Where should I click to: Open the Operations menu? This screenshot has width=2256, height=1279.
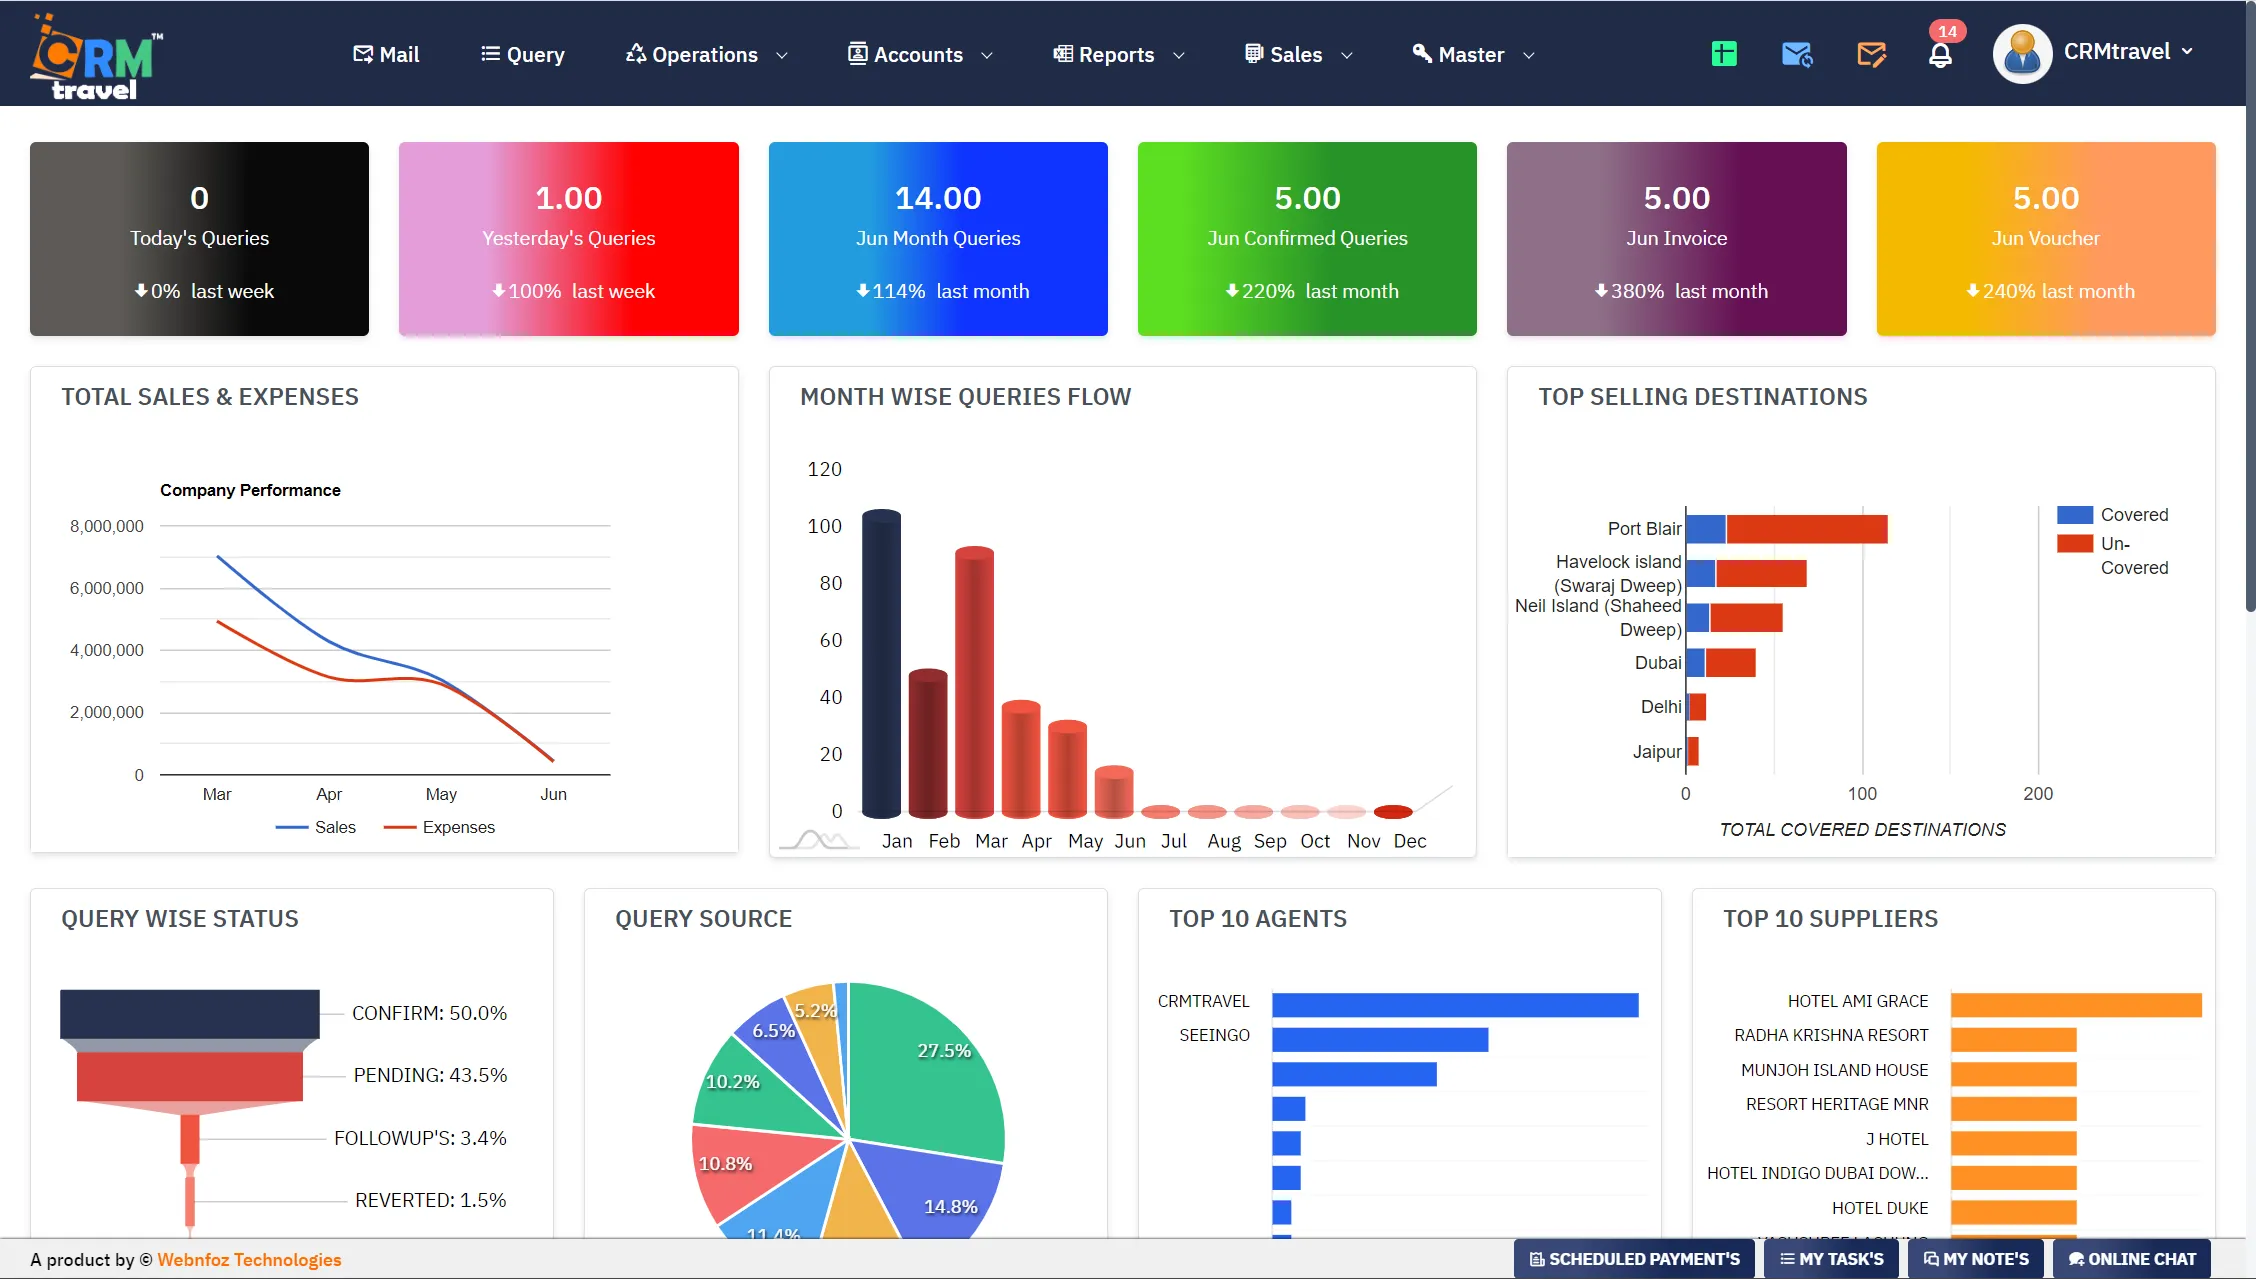(x=707, y=54)
